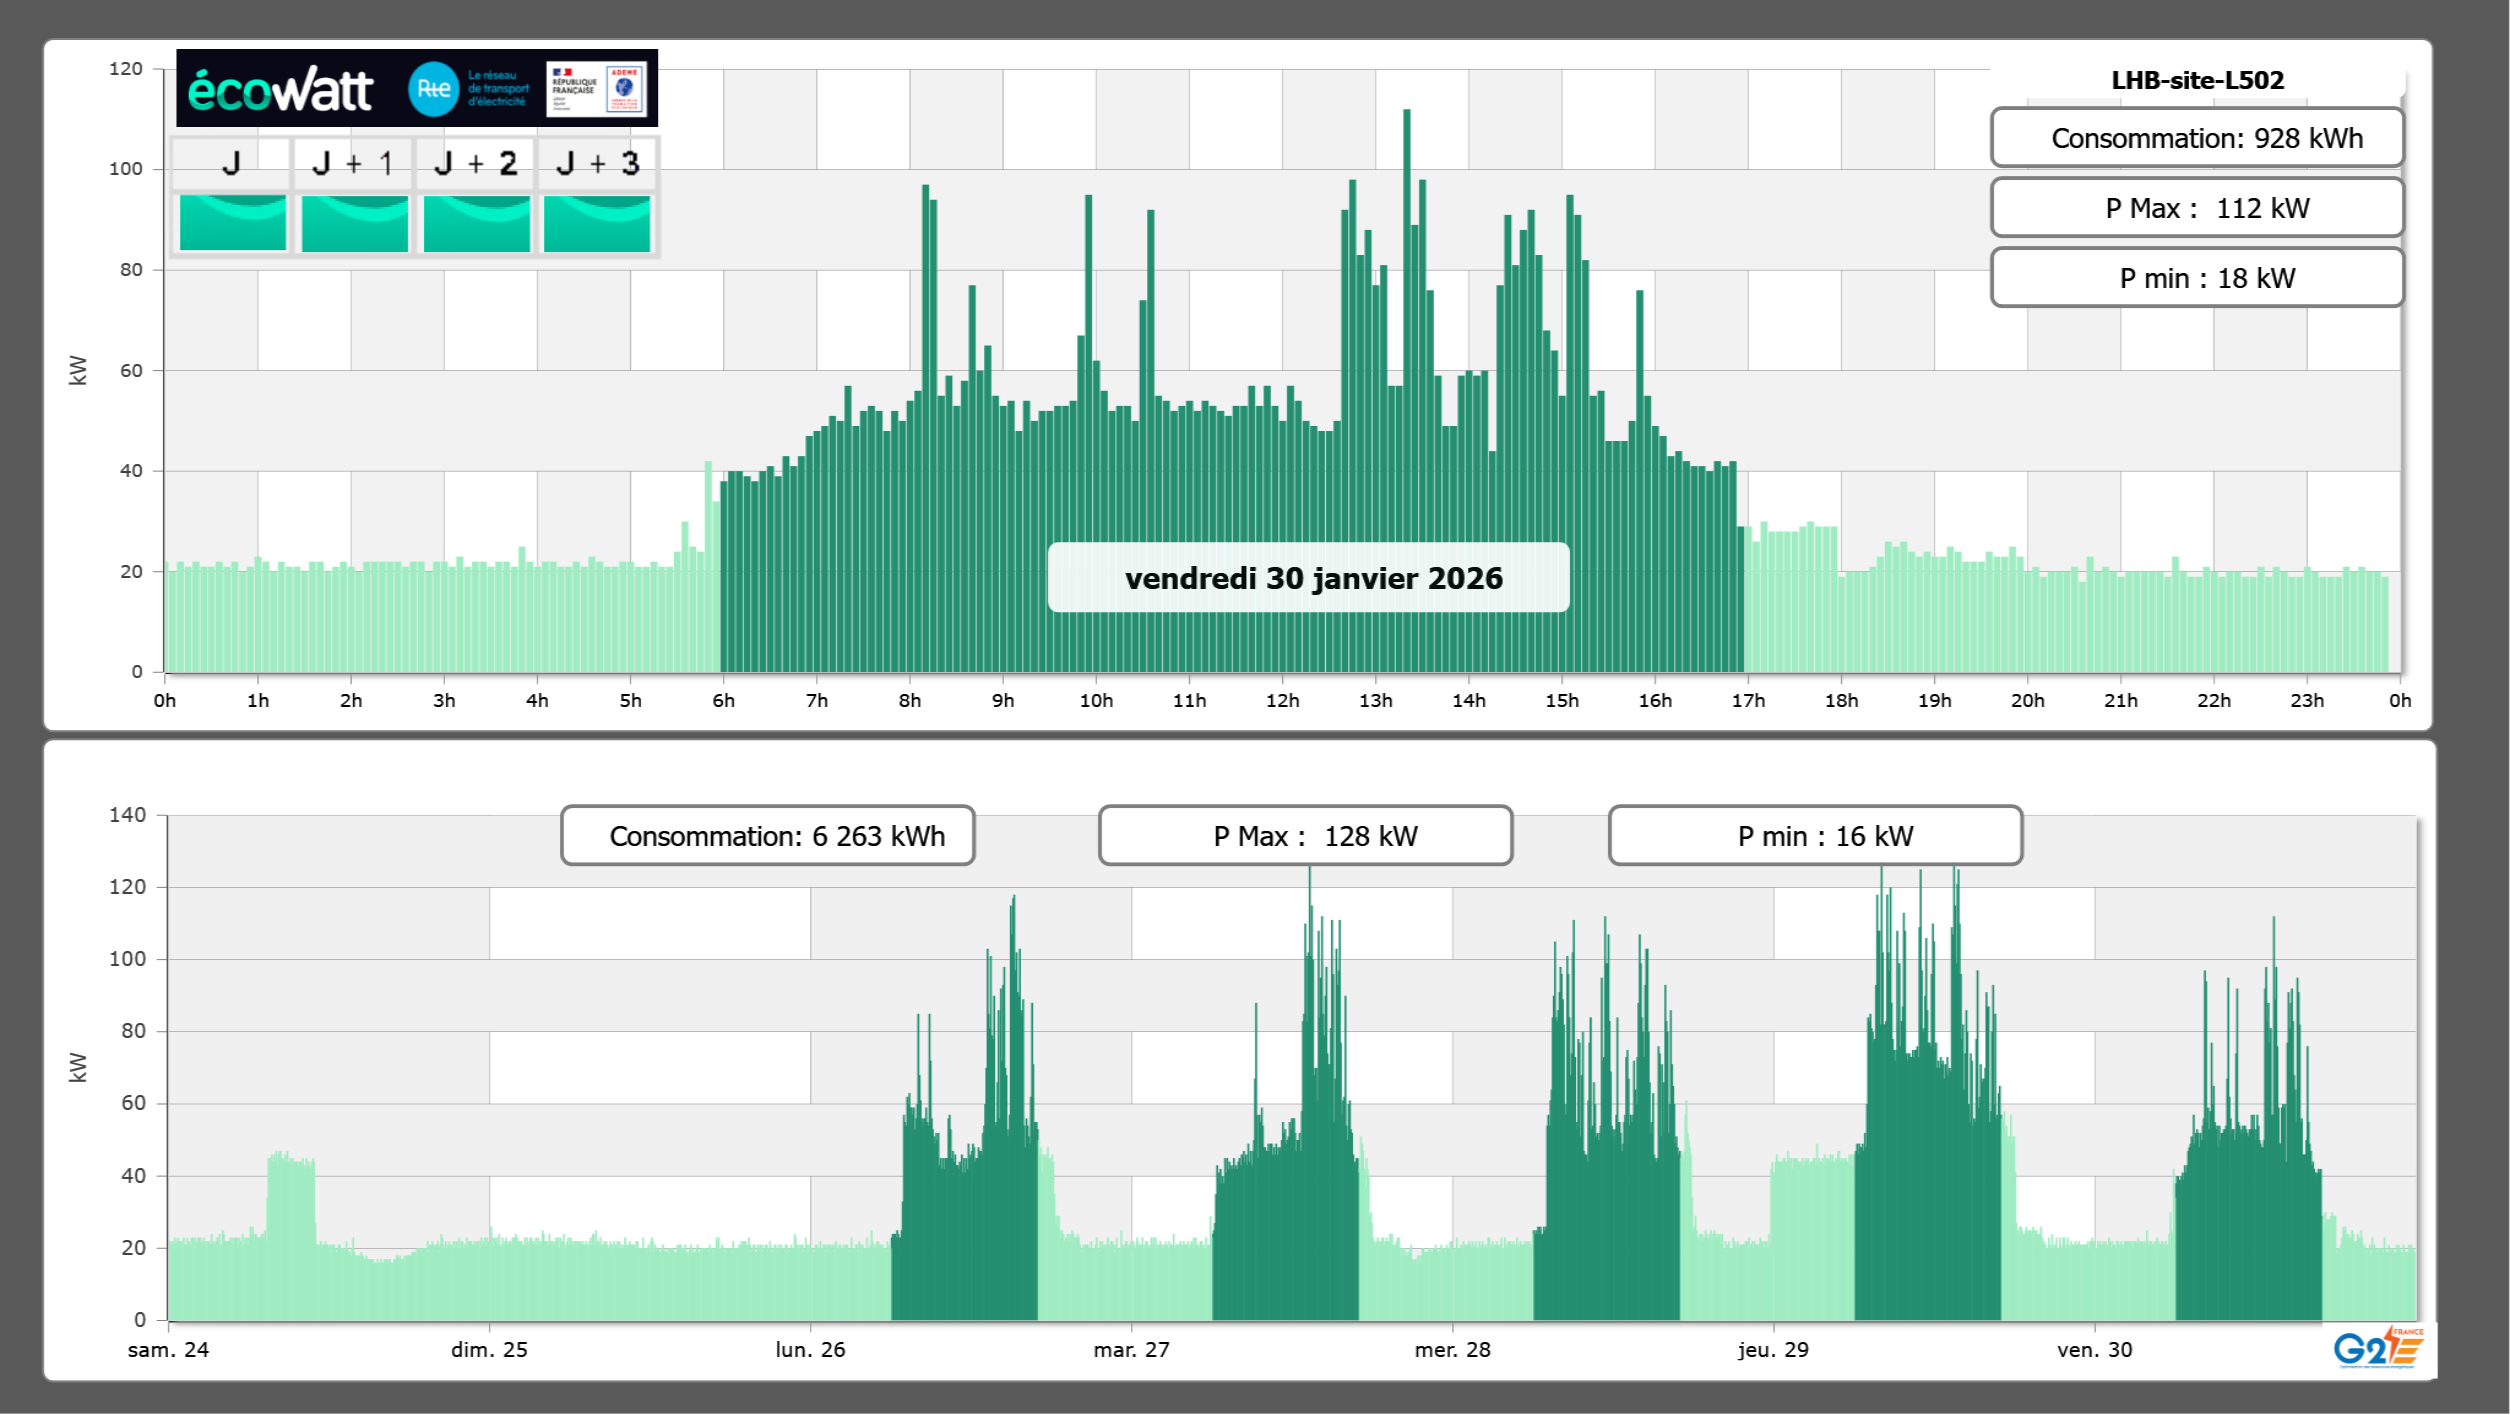Viewport: 2511px width, 1415px height.
Task: Click the mer. 28 label on the weekly axis
Action: [x=1452, y=1350]
